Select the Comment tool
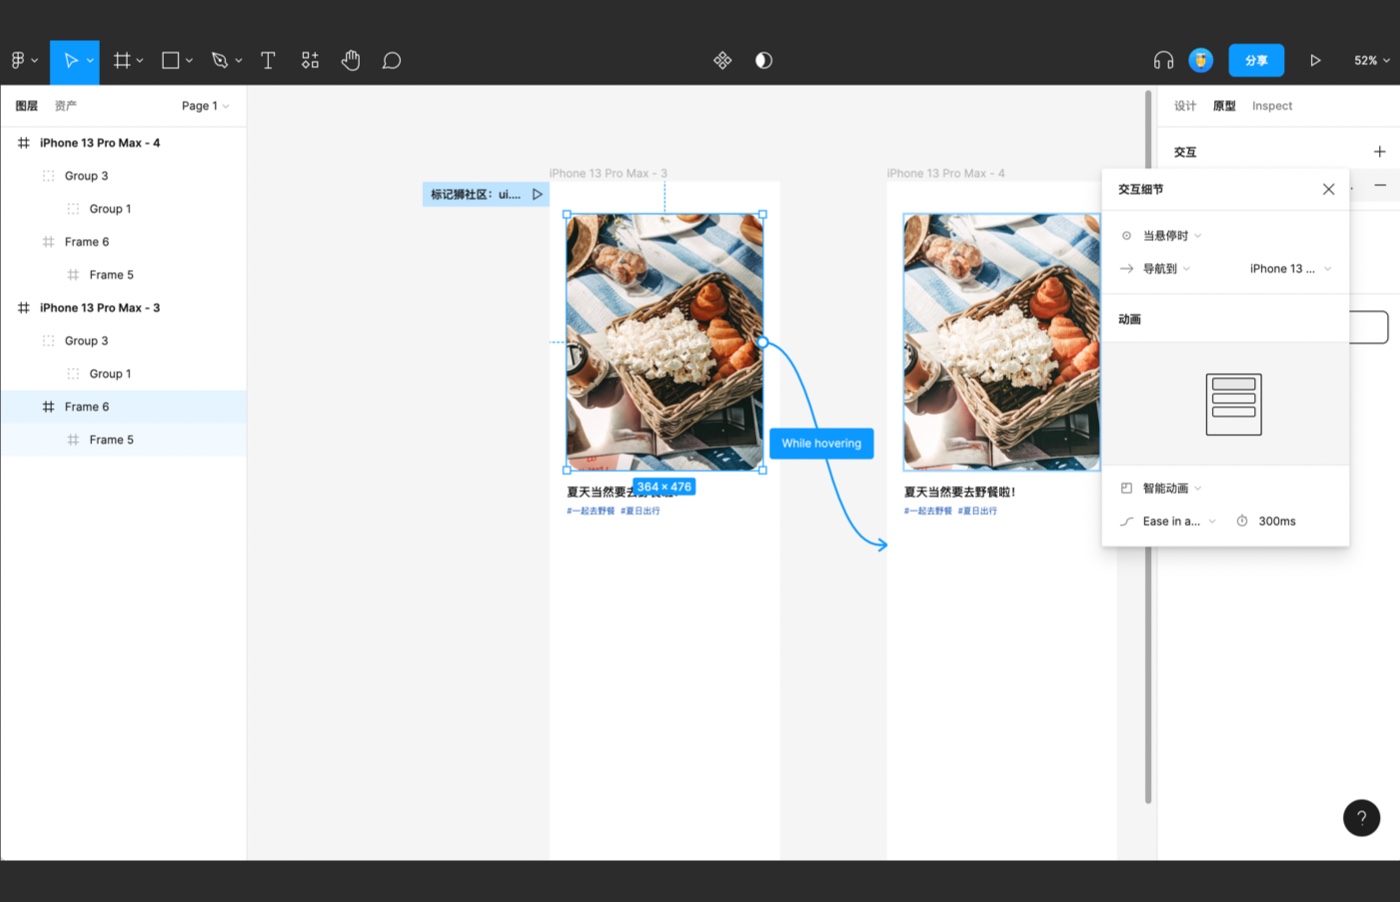The height and width of the screenshot is (902, 1400). click(392, 61)
